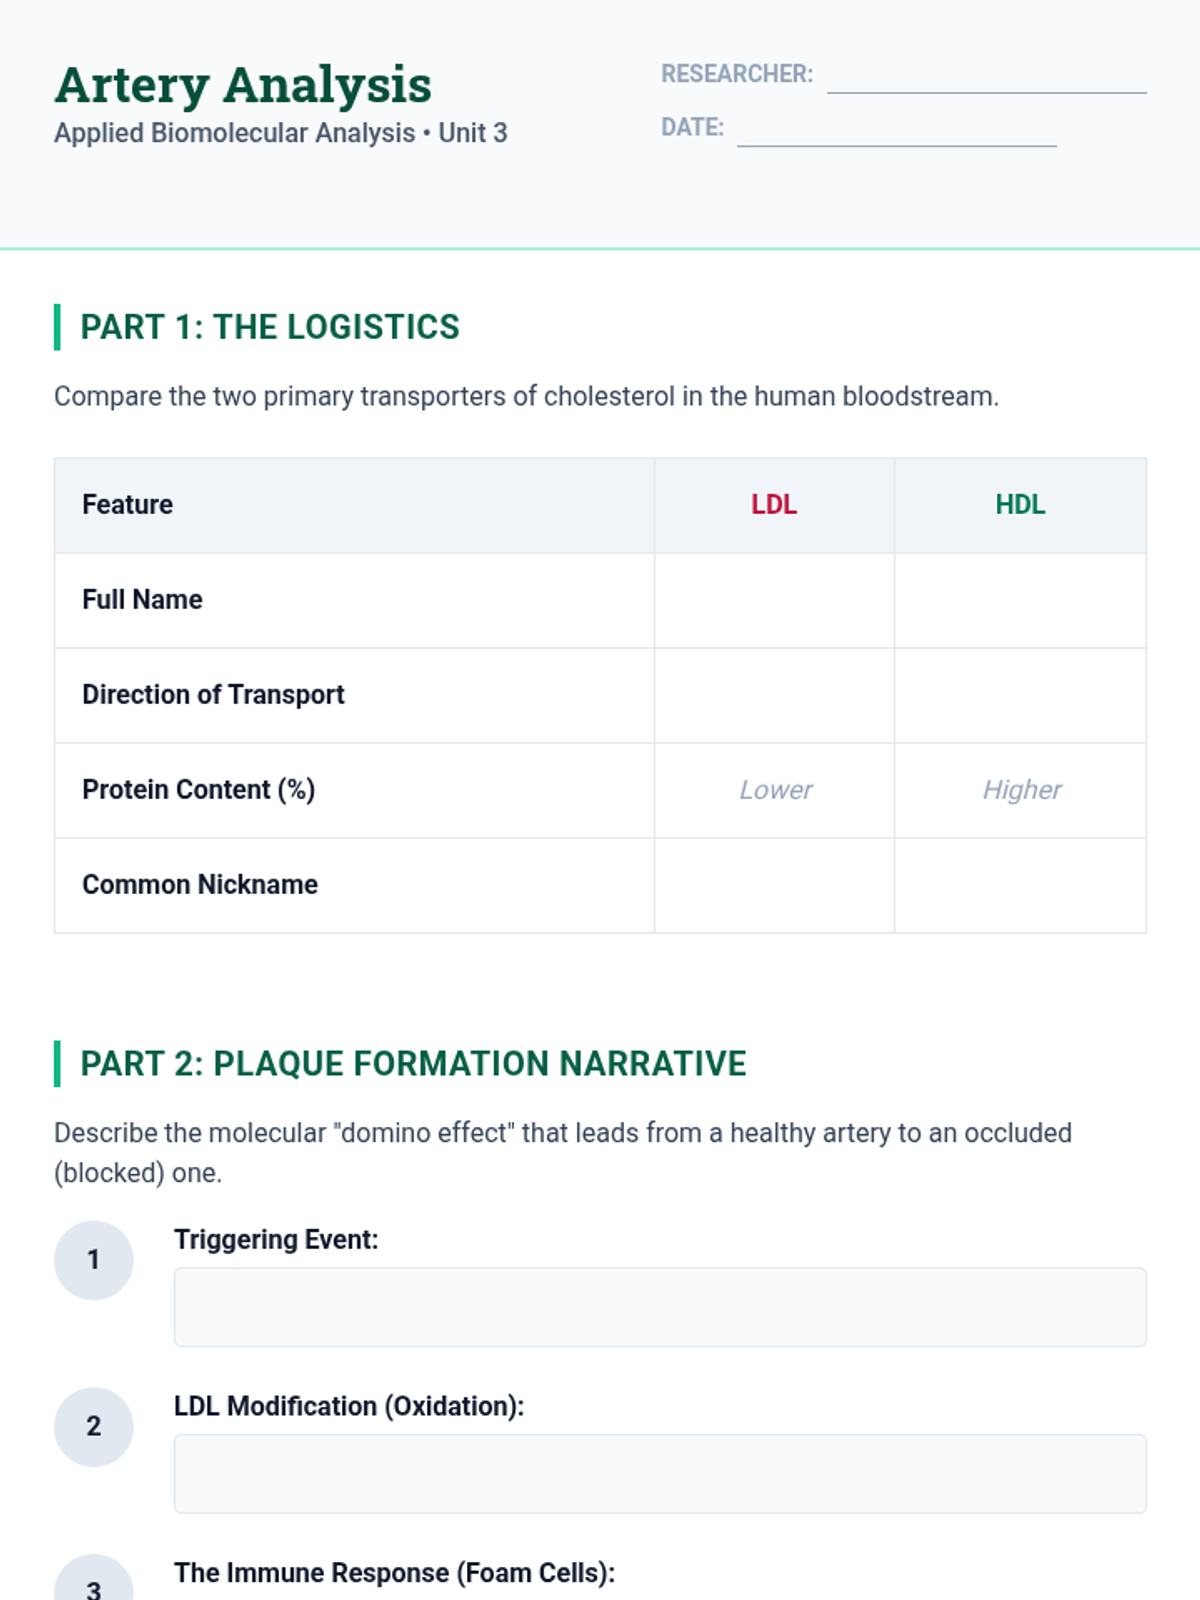Click the Feature column header
1200x1600 pixels.
click(x=128, y=505)
